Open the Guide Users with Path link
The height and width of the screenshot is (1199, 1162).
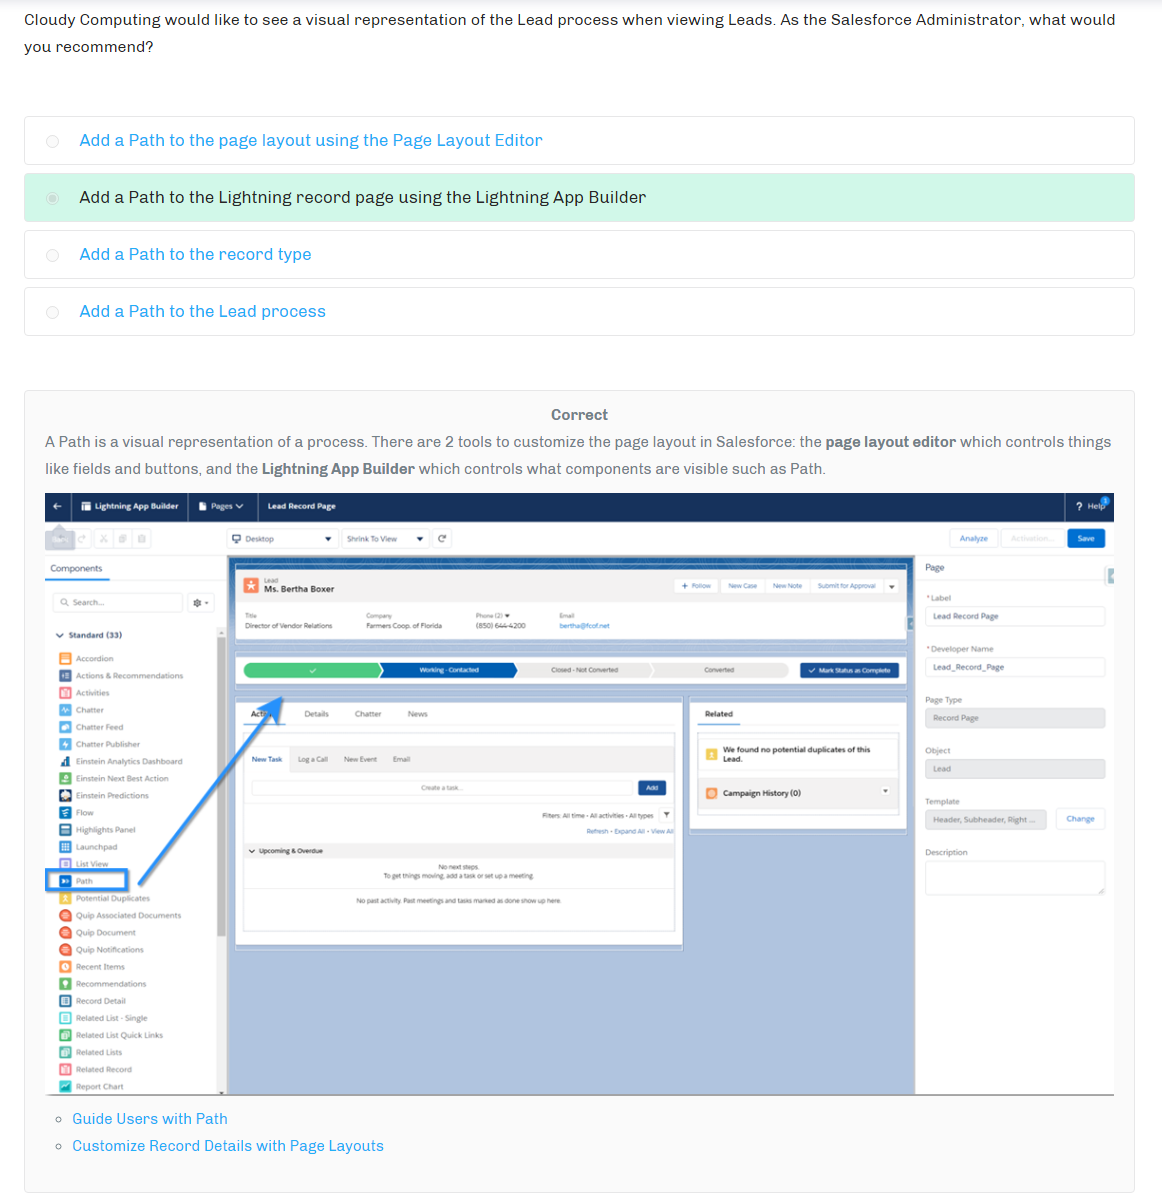150,1119
